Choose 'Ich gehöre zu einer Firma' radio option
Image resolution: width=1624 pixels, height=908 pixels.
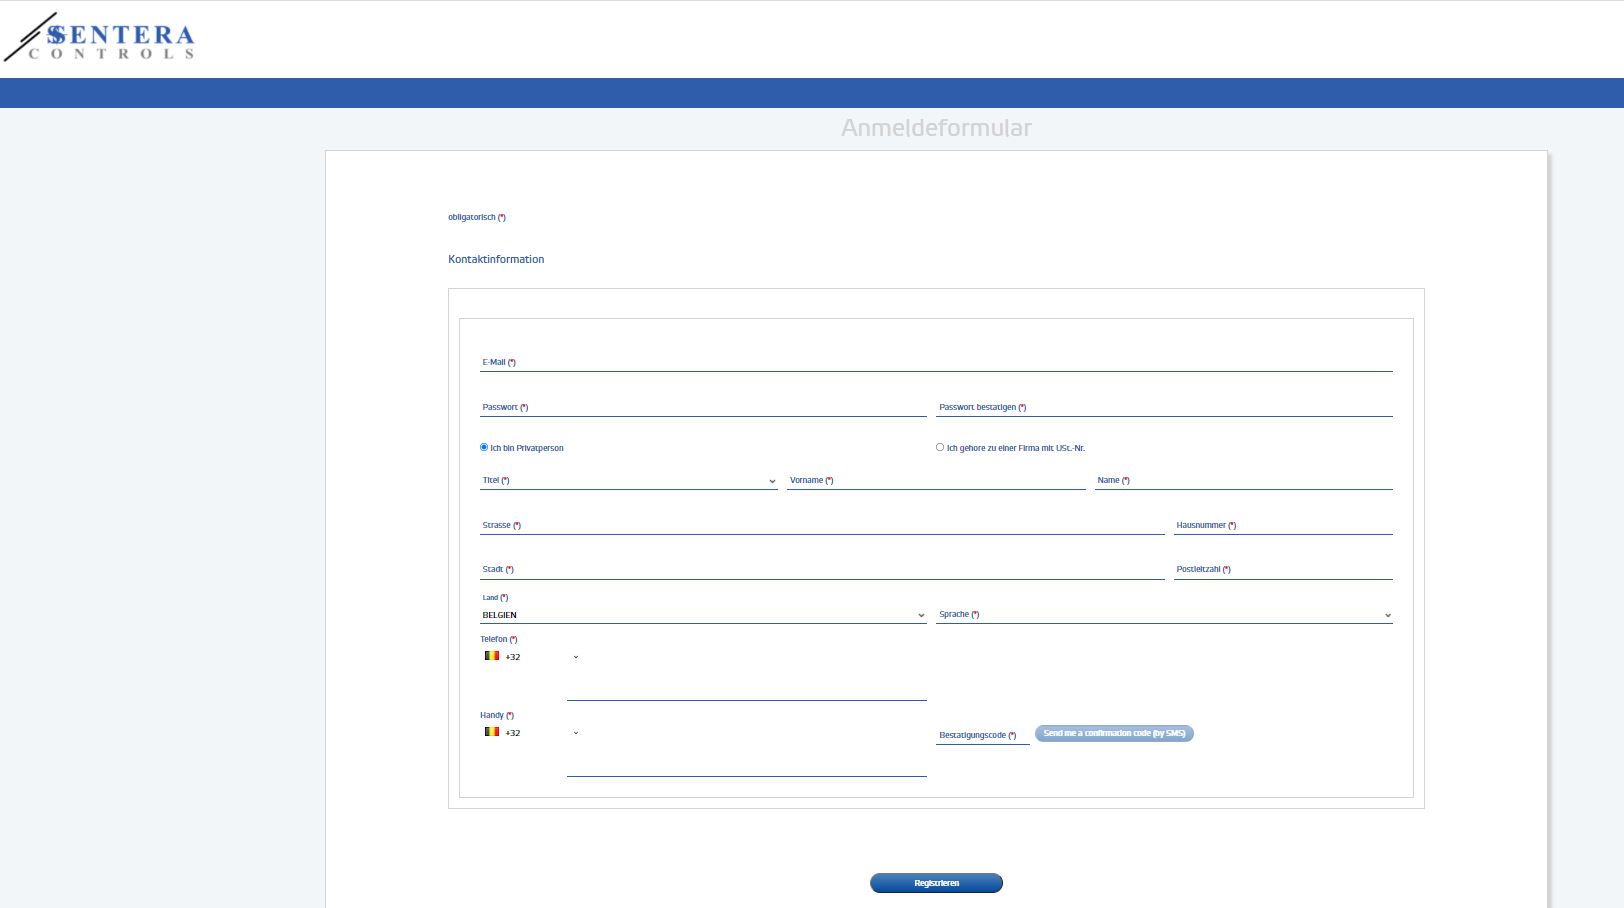[x=940, y=447]
